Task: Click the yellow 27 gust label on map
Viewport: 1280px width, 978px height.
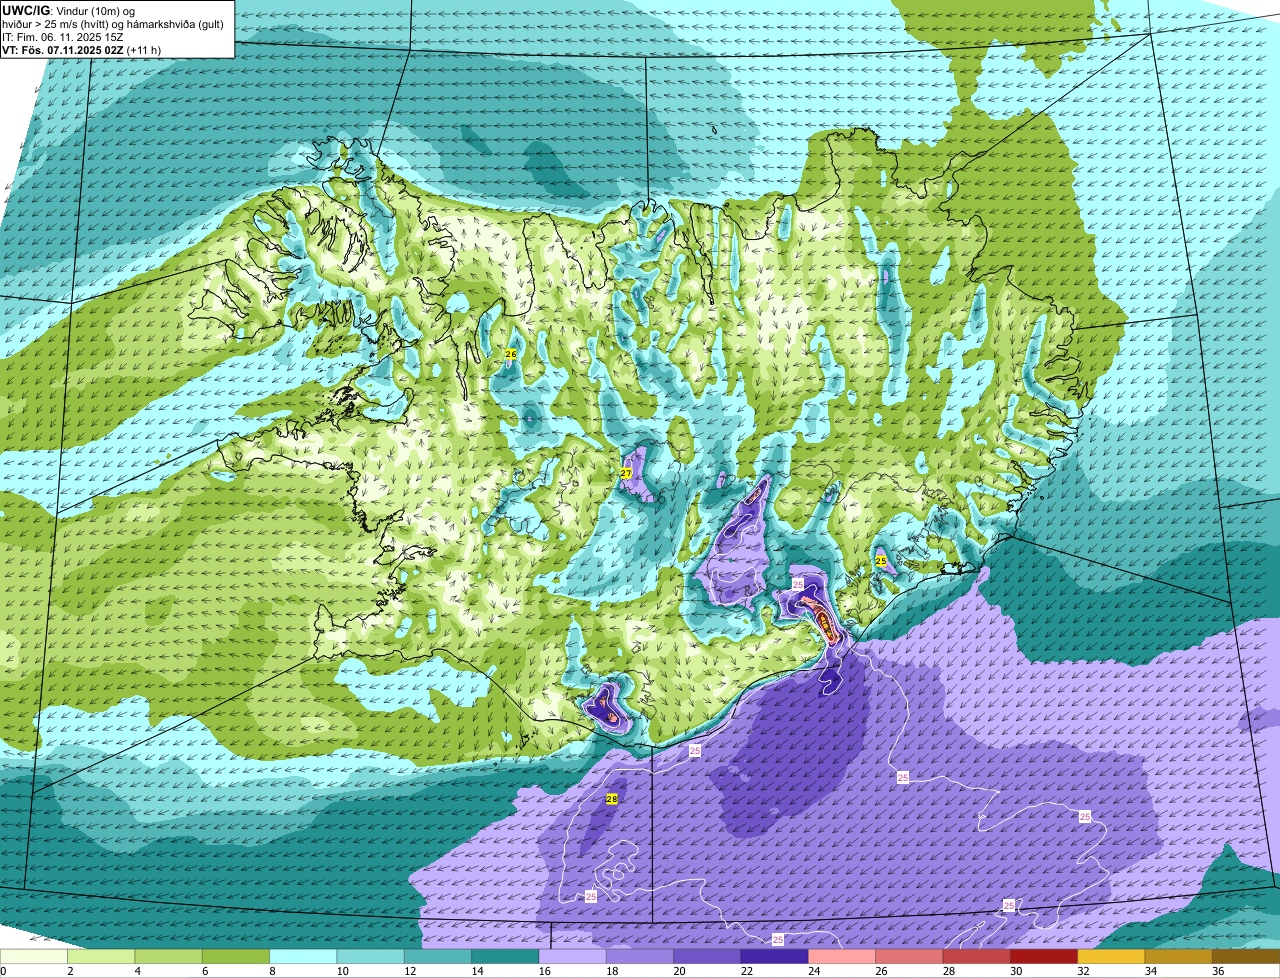Action: [x=626, y=473]
